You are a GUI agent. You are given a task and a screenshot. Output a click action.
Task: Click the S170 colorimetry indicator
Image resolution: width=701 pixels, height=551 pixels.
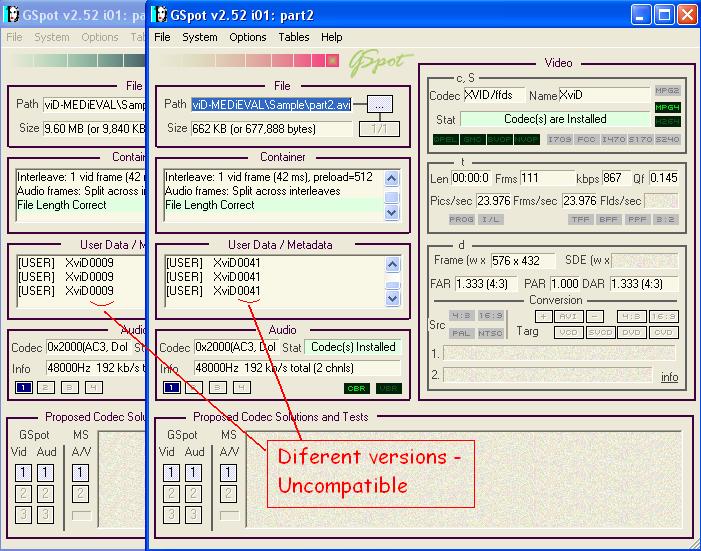tap(640, 140)
